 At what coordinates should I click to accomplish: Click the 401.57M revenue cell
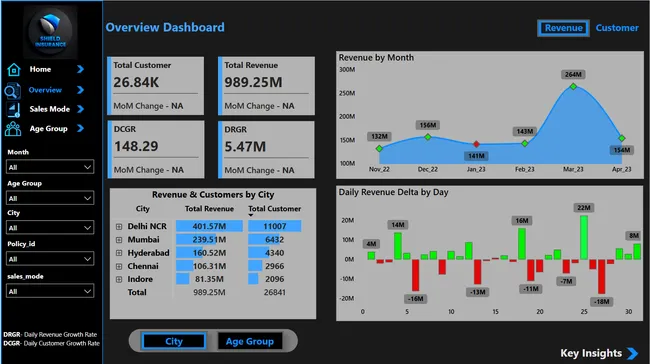[209, 226]
